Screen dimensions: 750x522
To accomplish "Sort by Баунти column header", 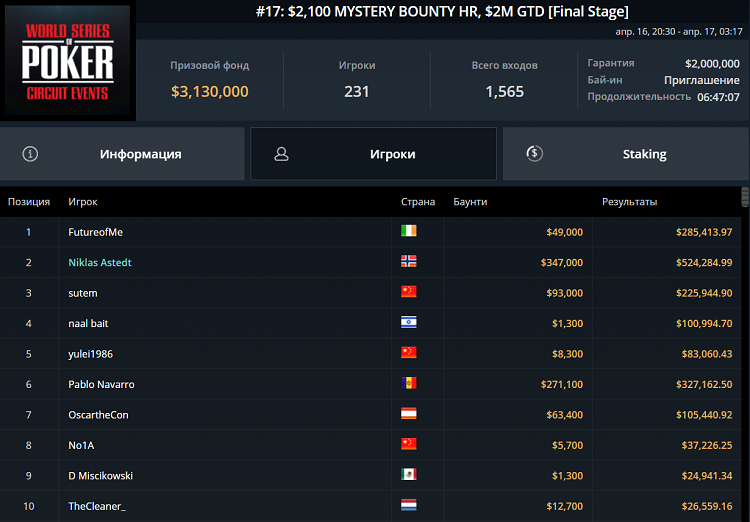I will [x=470, y=202].
